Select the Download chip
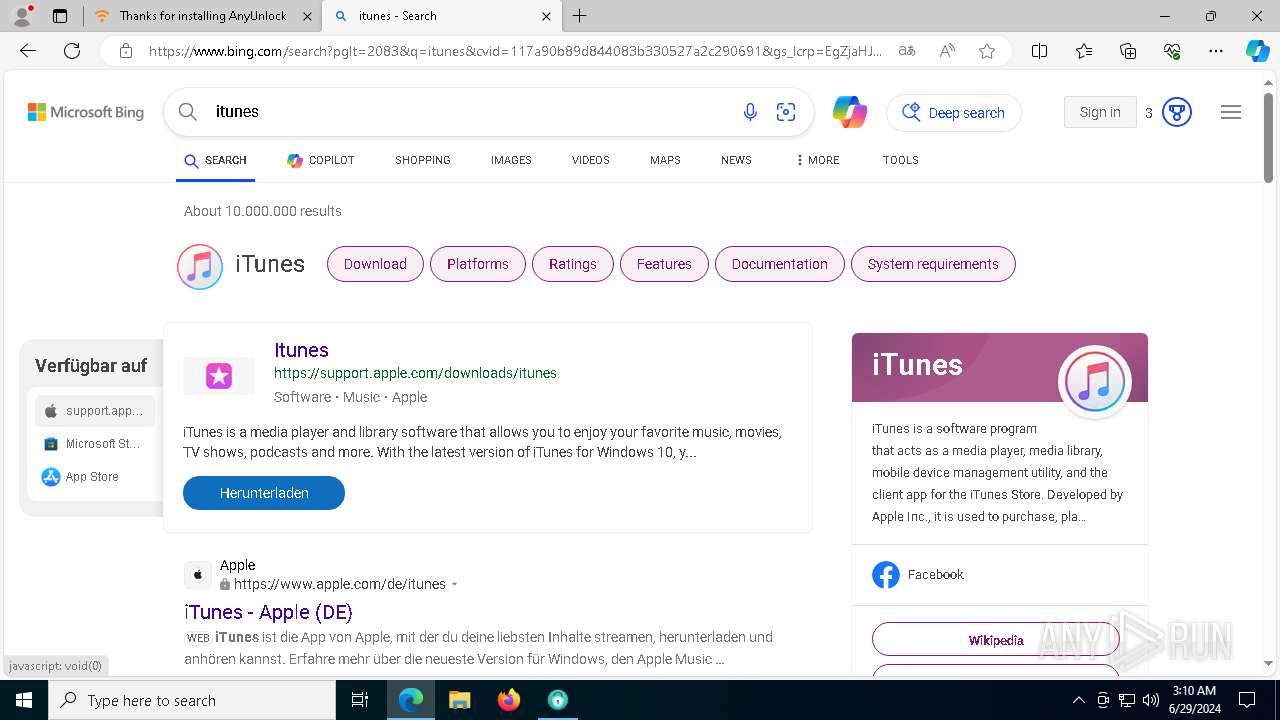 [375, 264]
